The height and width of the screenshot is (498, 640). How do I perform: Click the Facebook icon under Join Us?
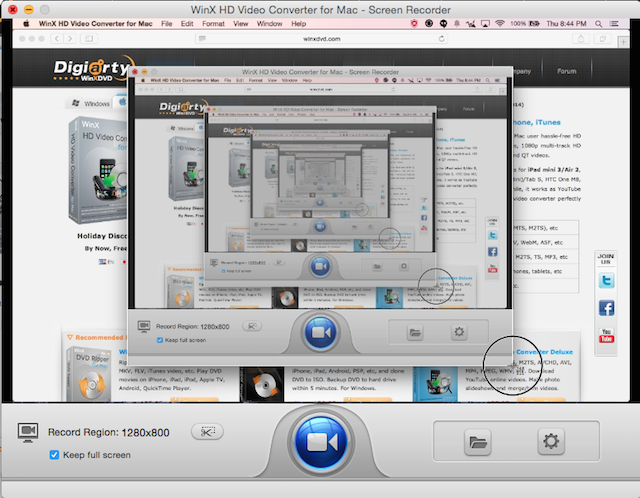click(x=606, y=308)
